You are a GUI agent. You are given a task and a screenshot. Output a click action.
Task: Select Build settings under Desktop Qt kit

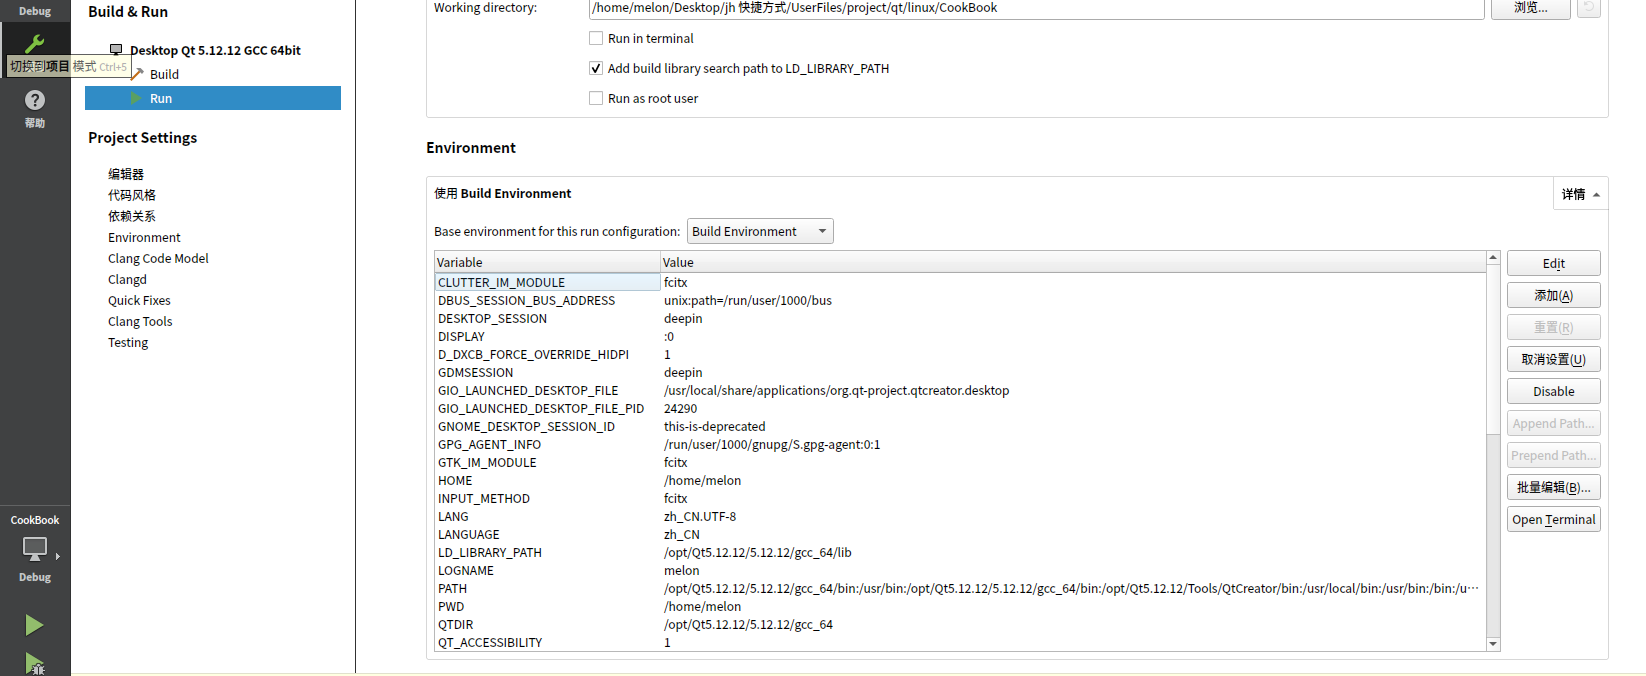[x=164, y=74]
